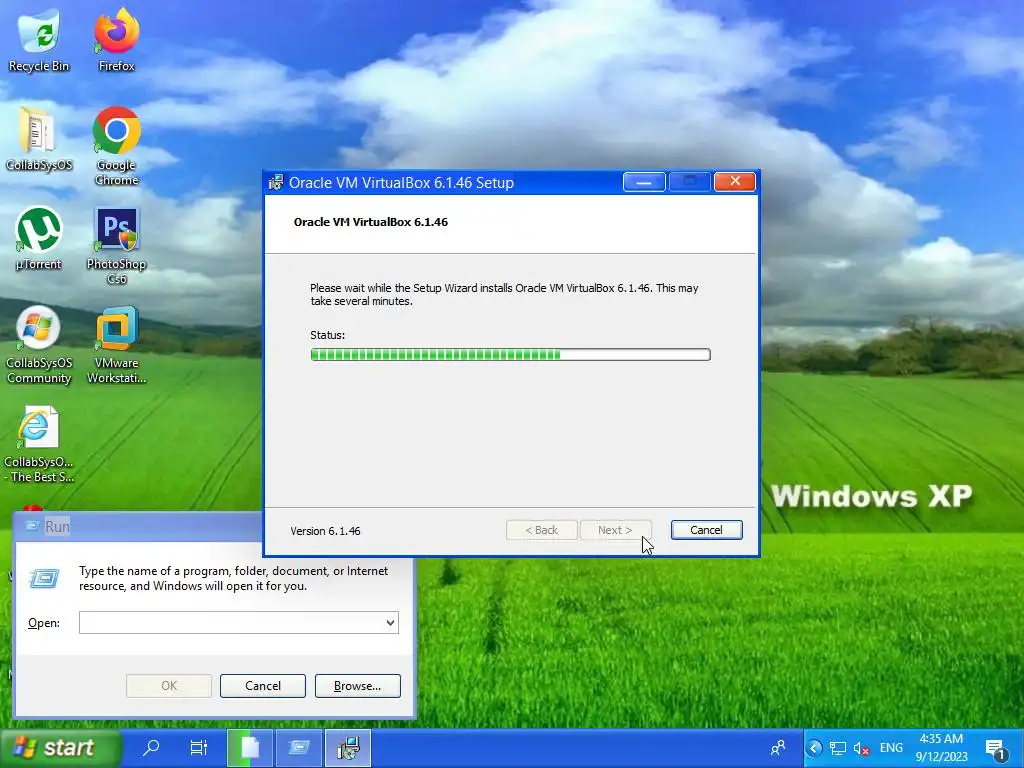Click the VirtualBox Setup title bar icon

[276, 182]
